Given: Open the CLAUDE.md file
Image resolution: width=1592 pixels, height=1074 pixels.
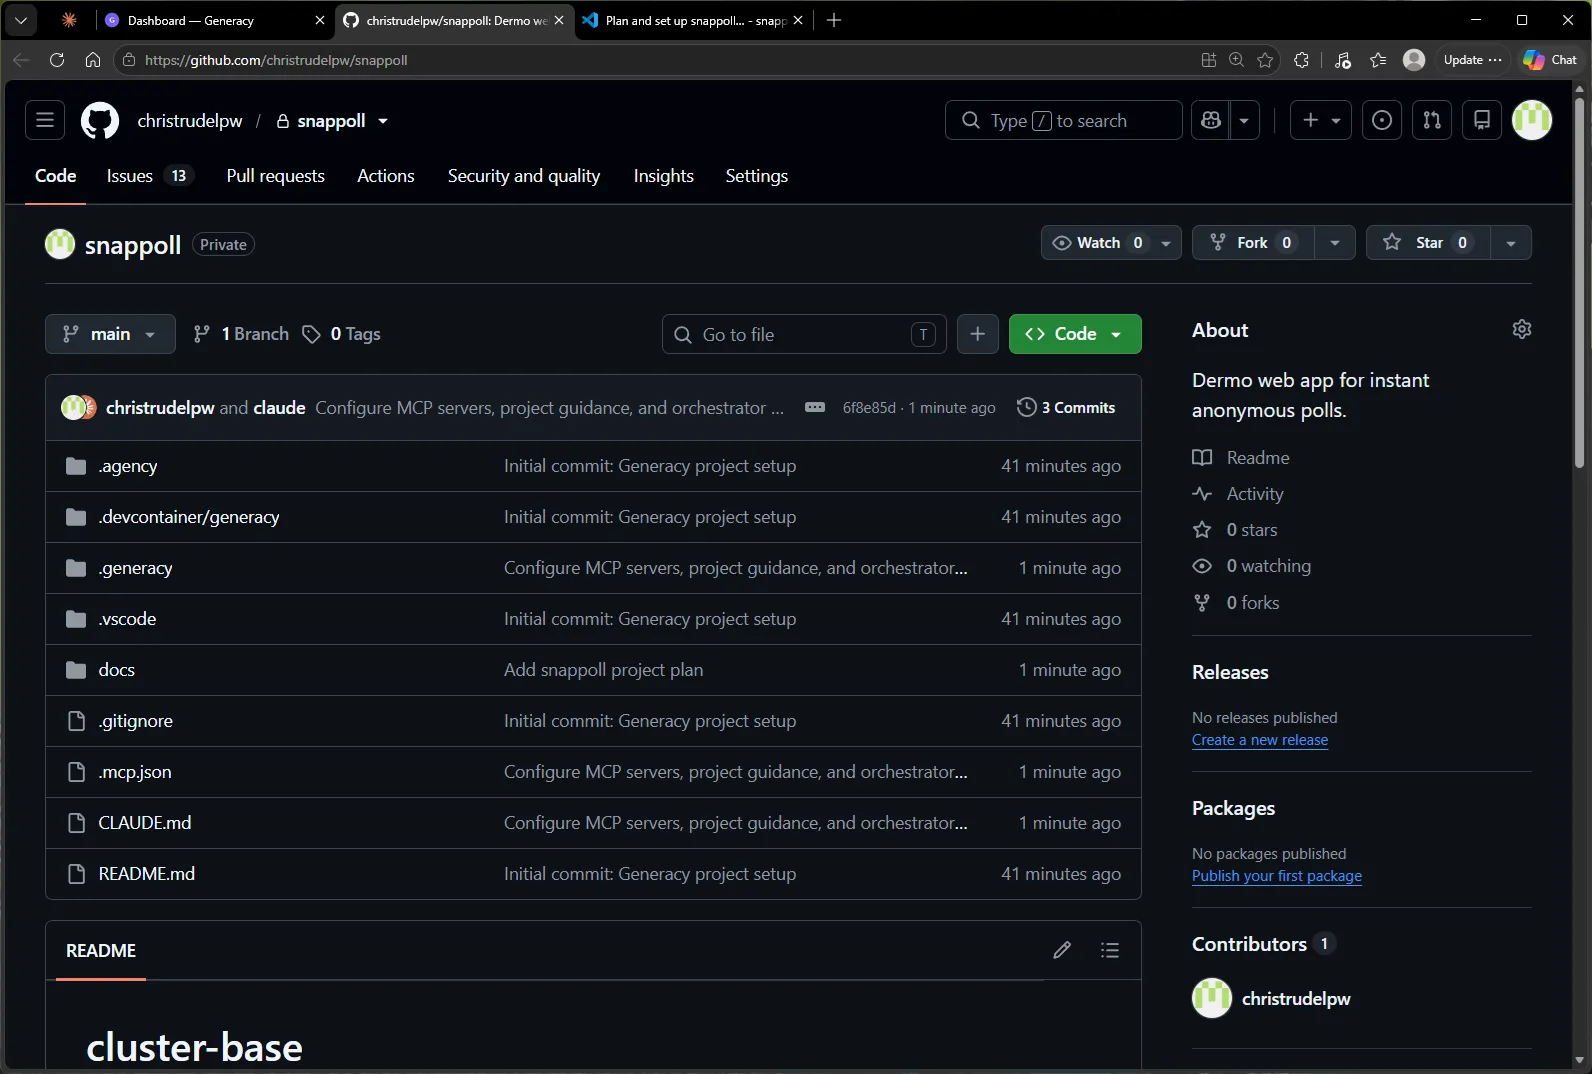Looking at the screenshot, I should coord(145,823).
